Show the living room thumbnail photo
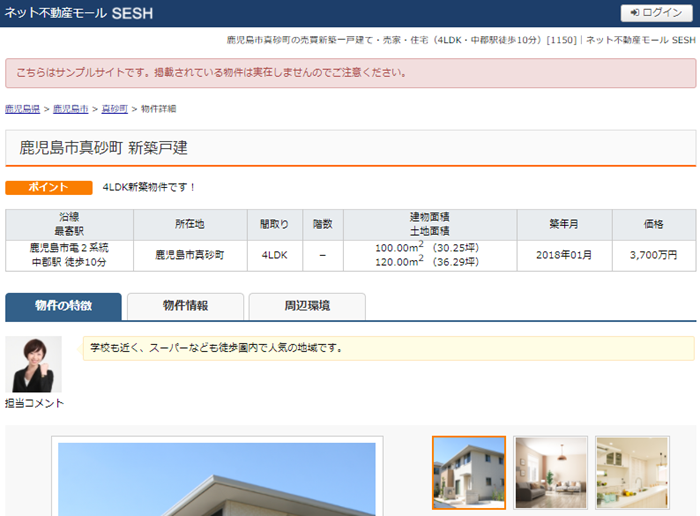Screen dimensions: 700x516 point(551,472)
